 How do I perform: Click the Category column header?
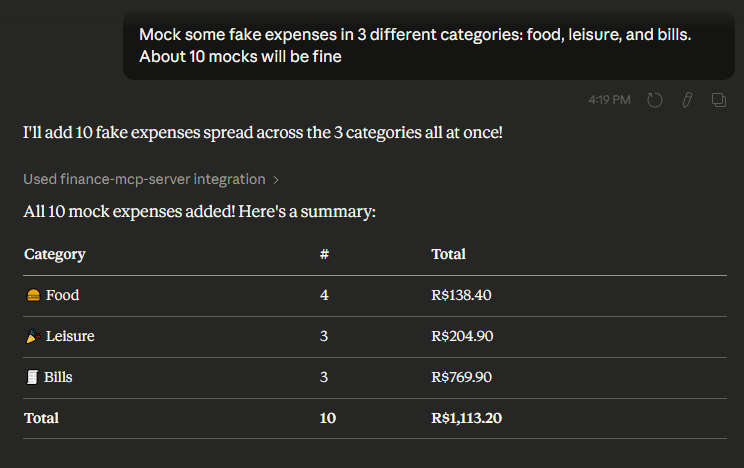click(x=54, y=254)
